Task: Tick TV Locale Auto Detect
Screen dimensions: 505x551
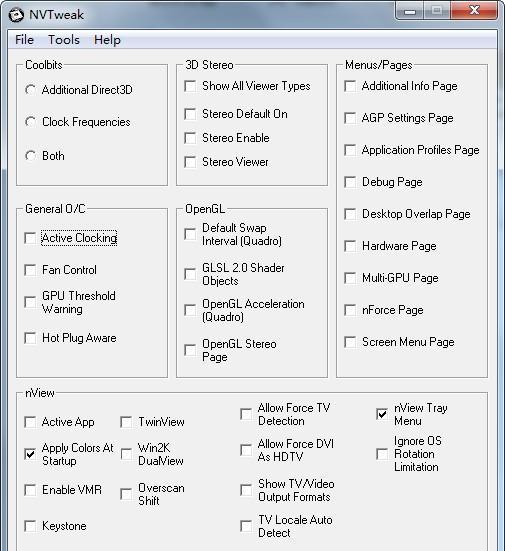Action: pyautogui.click(x=246, y=526)
